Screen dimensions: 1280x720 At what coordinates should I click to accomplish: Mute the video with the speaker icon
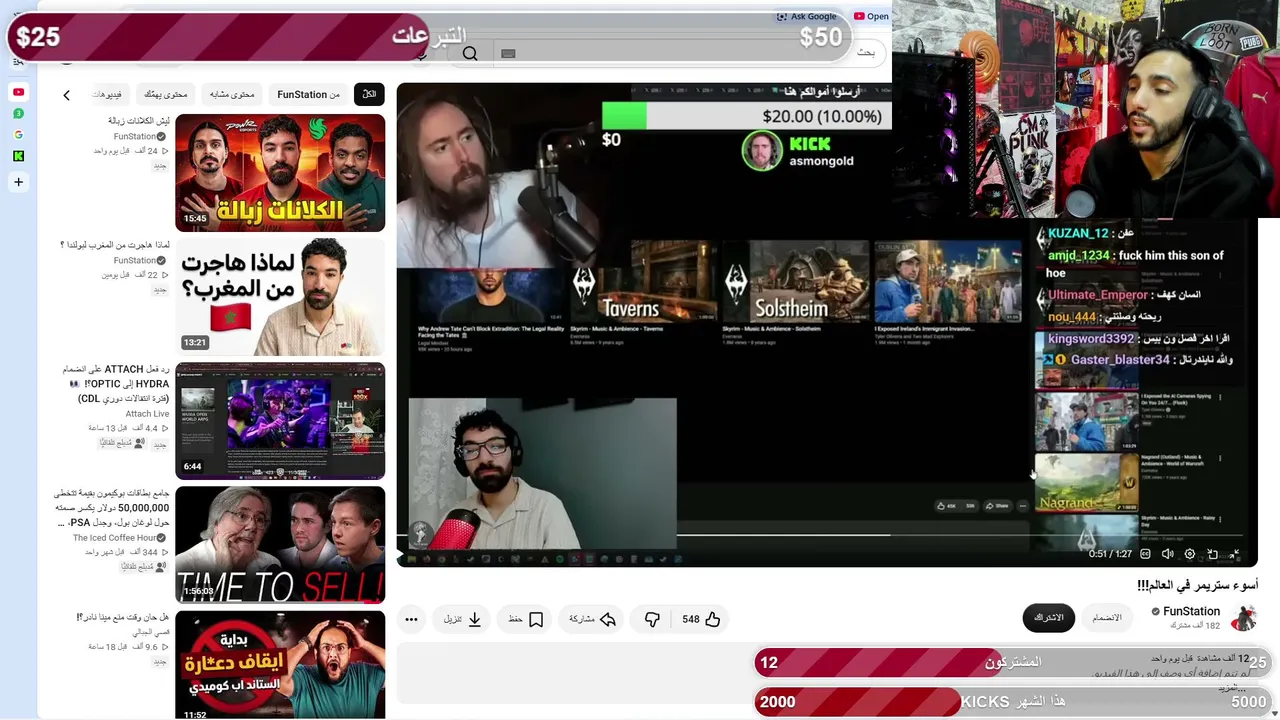pos(1167,554)
